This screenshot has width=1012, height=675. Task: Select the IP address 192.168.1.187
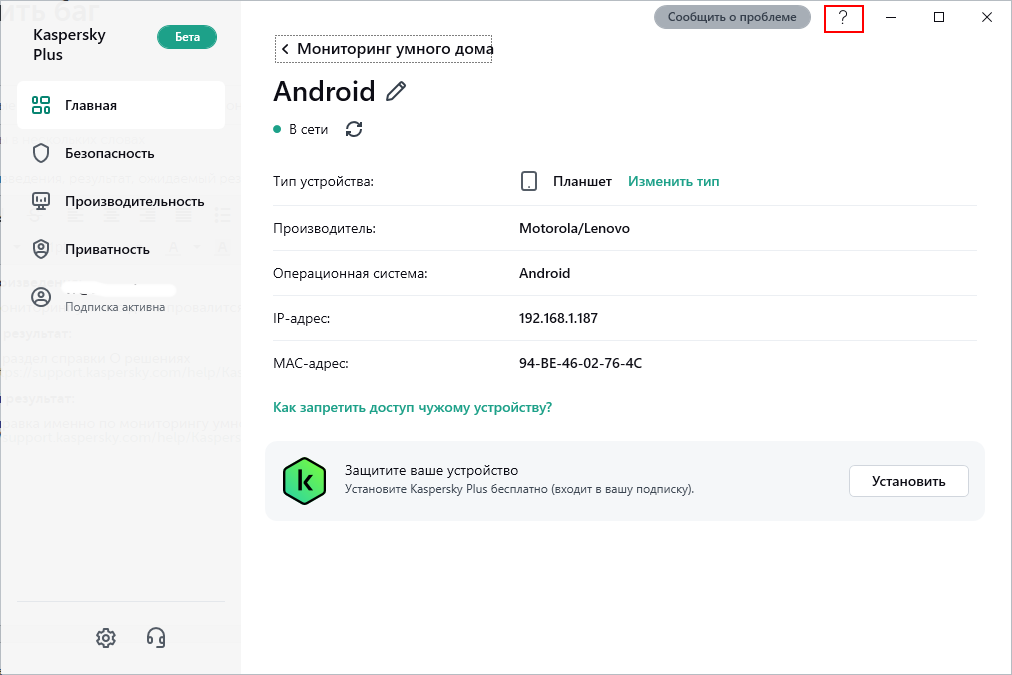(x=558, y=318)
